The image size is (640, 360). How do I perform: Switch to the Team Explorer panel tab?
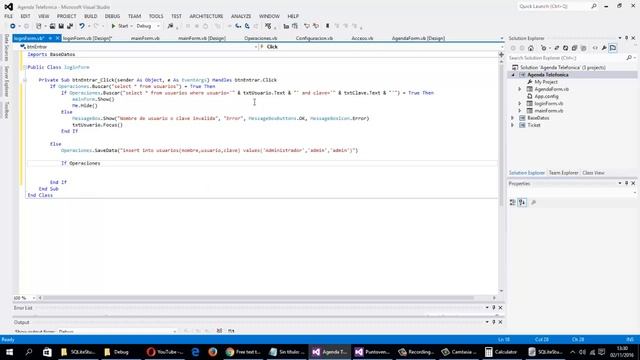coord(563,173)
